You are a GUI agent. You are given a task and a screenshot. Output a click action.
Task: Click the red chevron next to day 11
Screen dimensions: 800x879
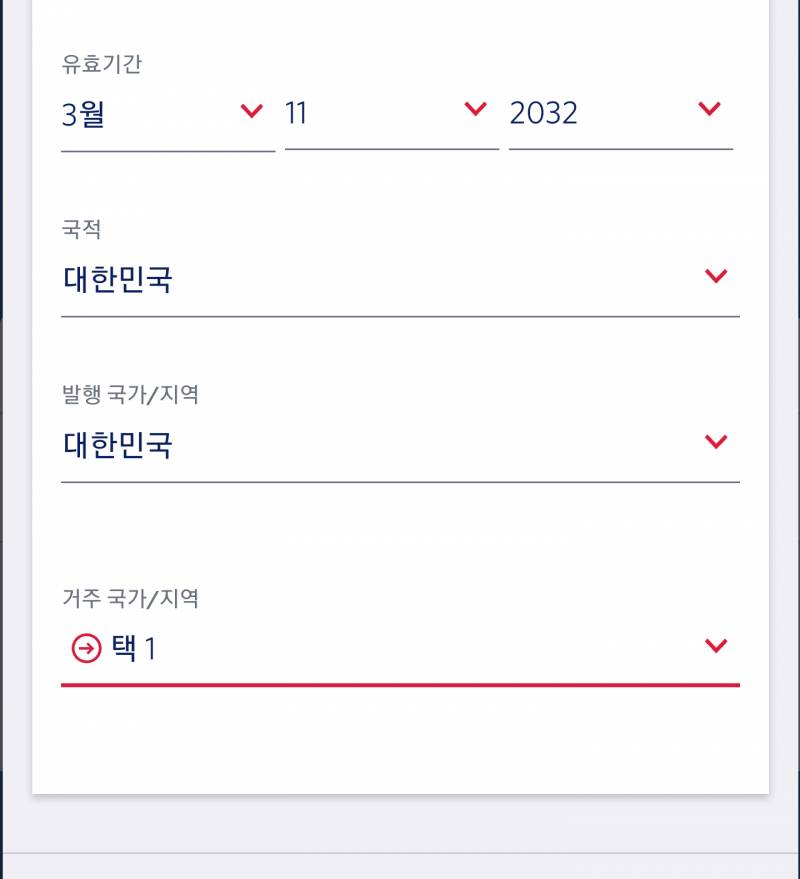pyautogui.click(x=475, y=108)
